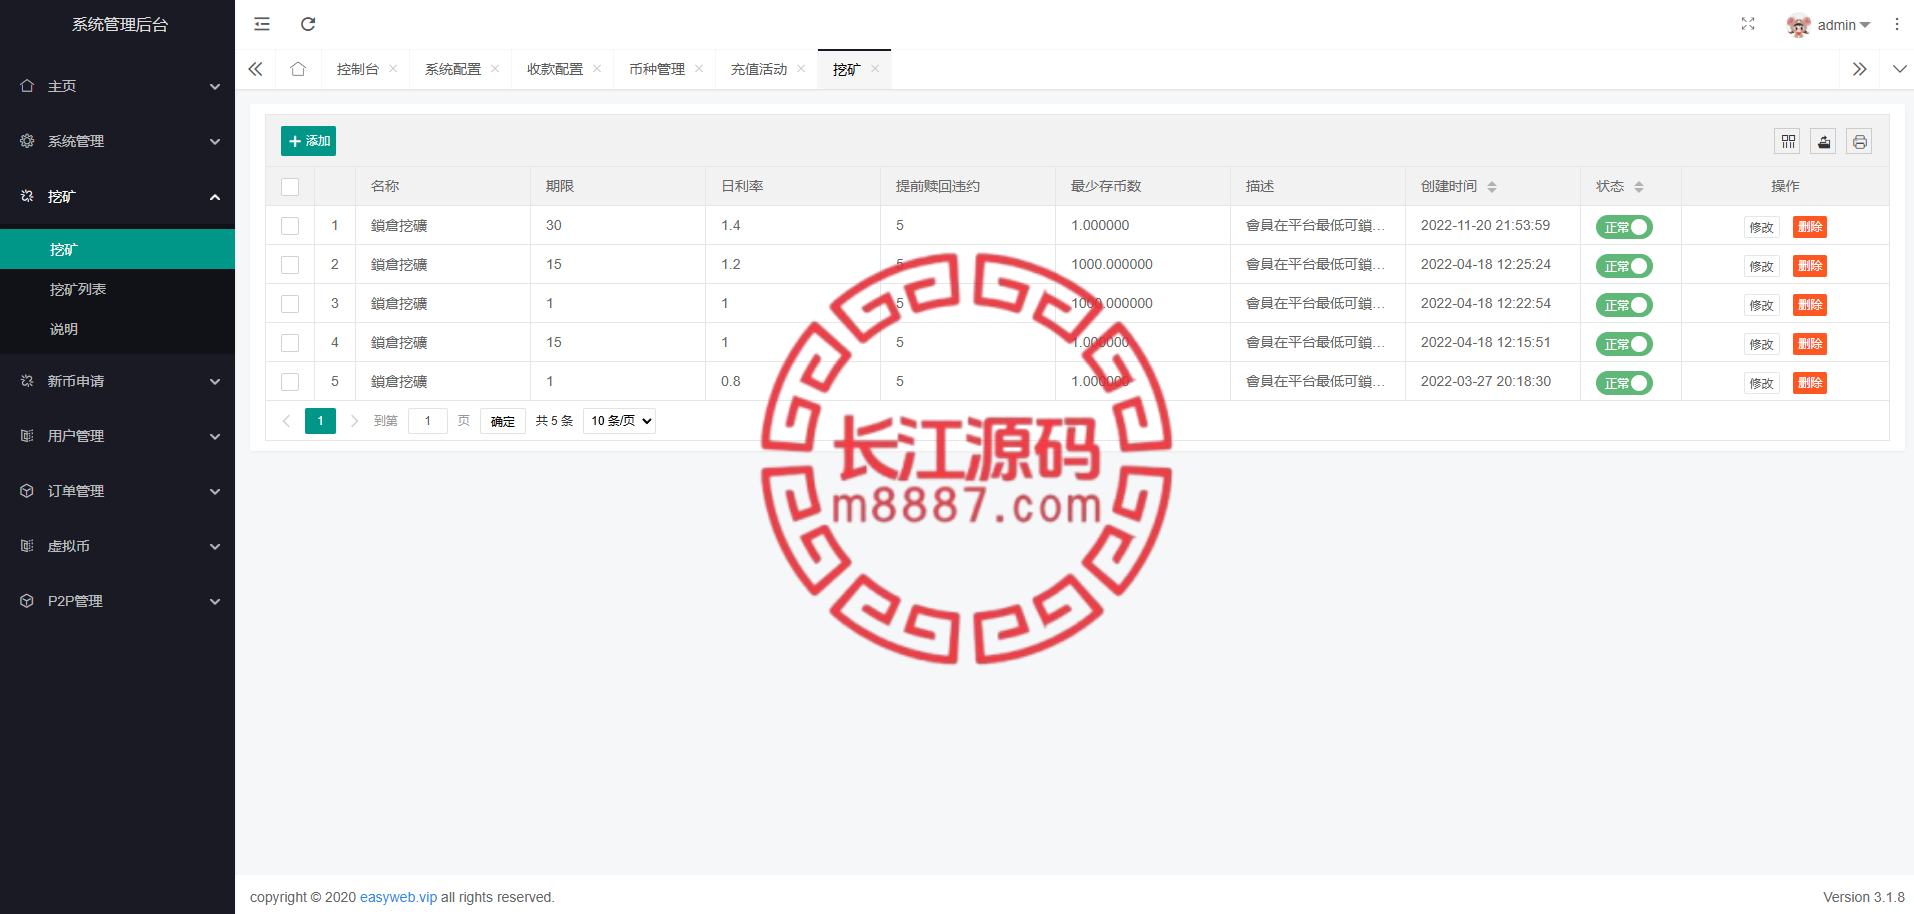Image resolution: width=1914 pixels, height=914 pixels.
Task: Print the table using the printer icon
Action: point(1859,141)
